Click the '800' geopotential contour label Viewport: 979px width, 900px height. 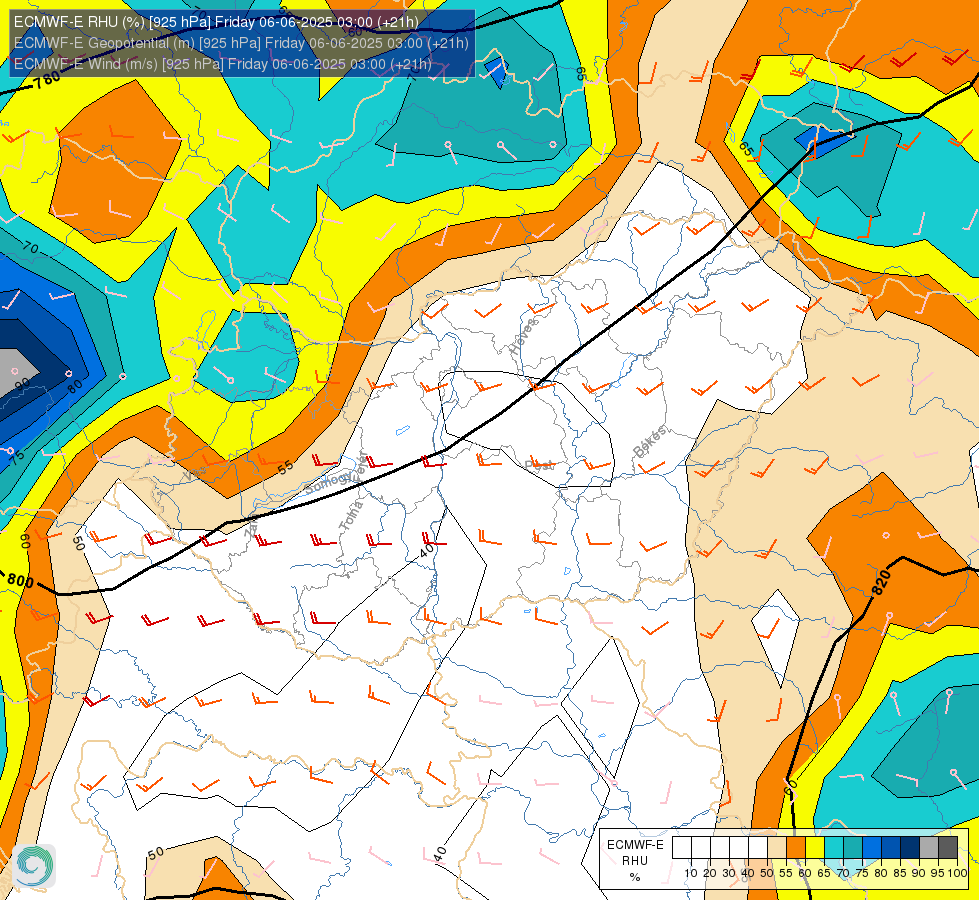click(20, 580)
